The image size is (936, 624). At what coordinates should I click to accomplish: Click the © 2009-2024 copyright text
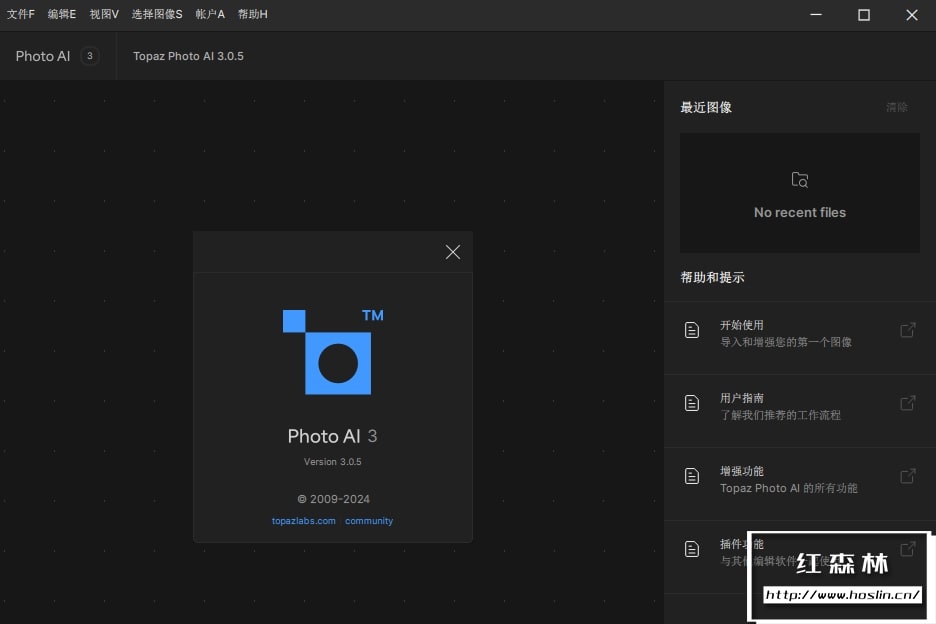tap(333, 499)
